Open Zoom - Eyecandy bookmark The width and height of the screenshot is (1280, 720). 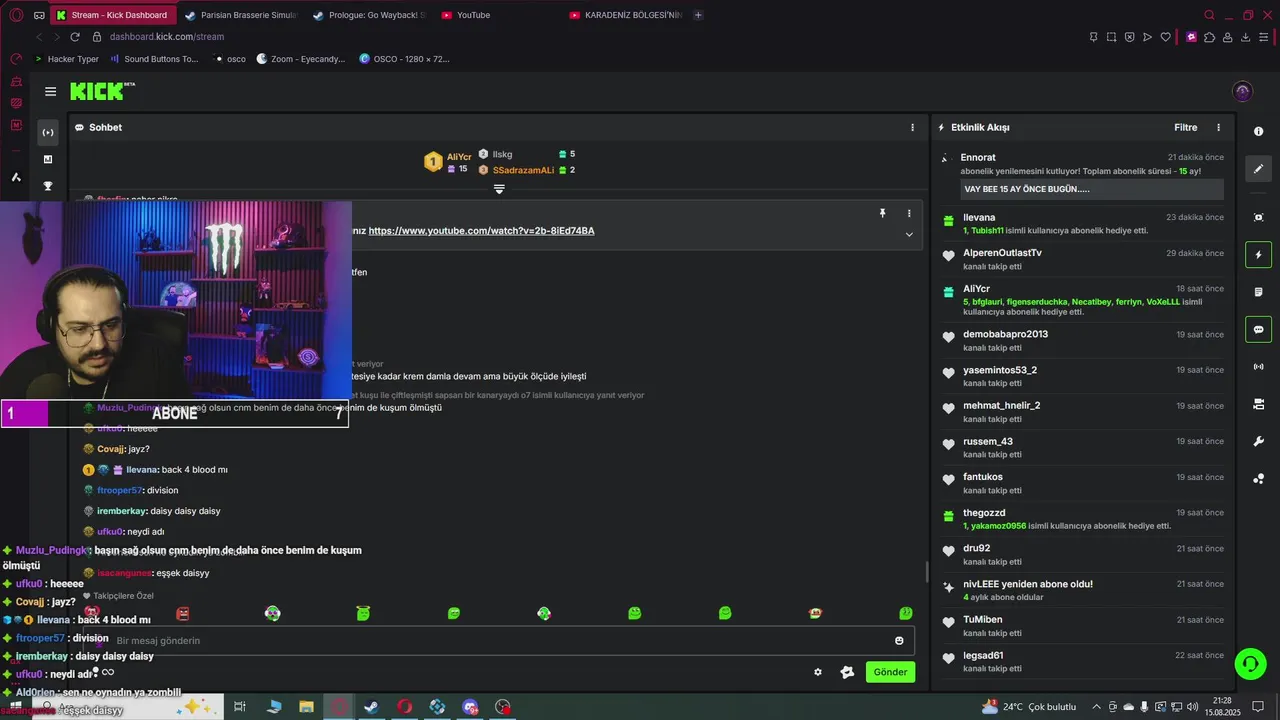[x=300, y=59]
